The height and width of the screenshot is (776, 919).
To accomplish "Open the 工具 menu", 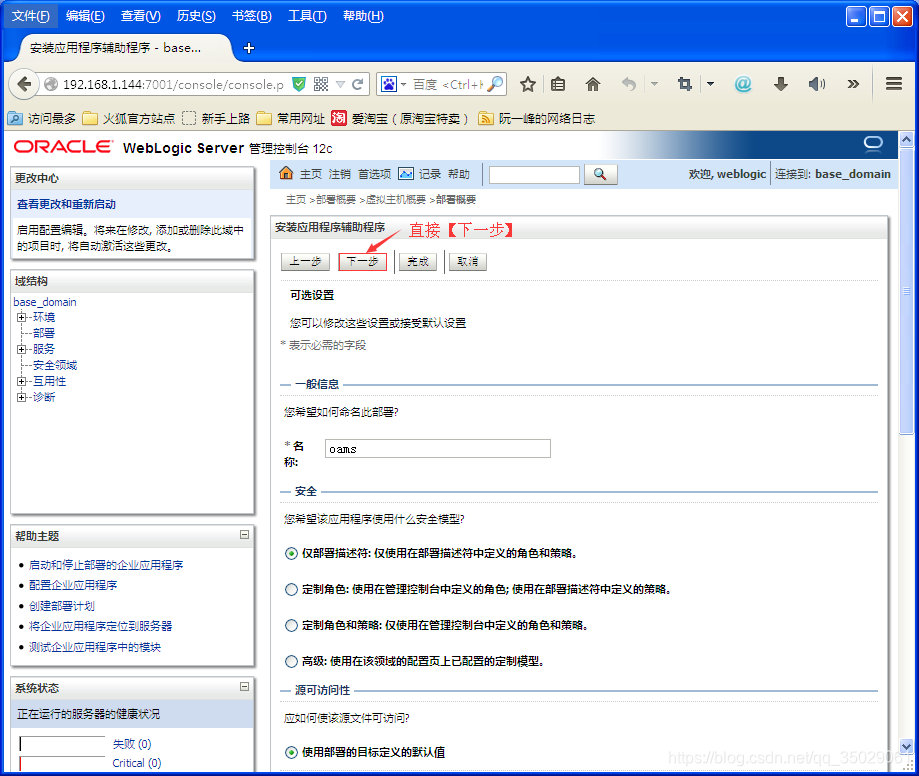I will pyautogui.click(x=307, y=16).
